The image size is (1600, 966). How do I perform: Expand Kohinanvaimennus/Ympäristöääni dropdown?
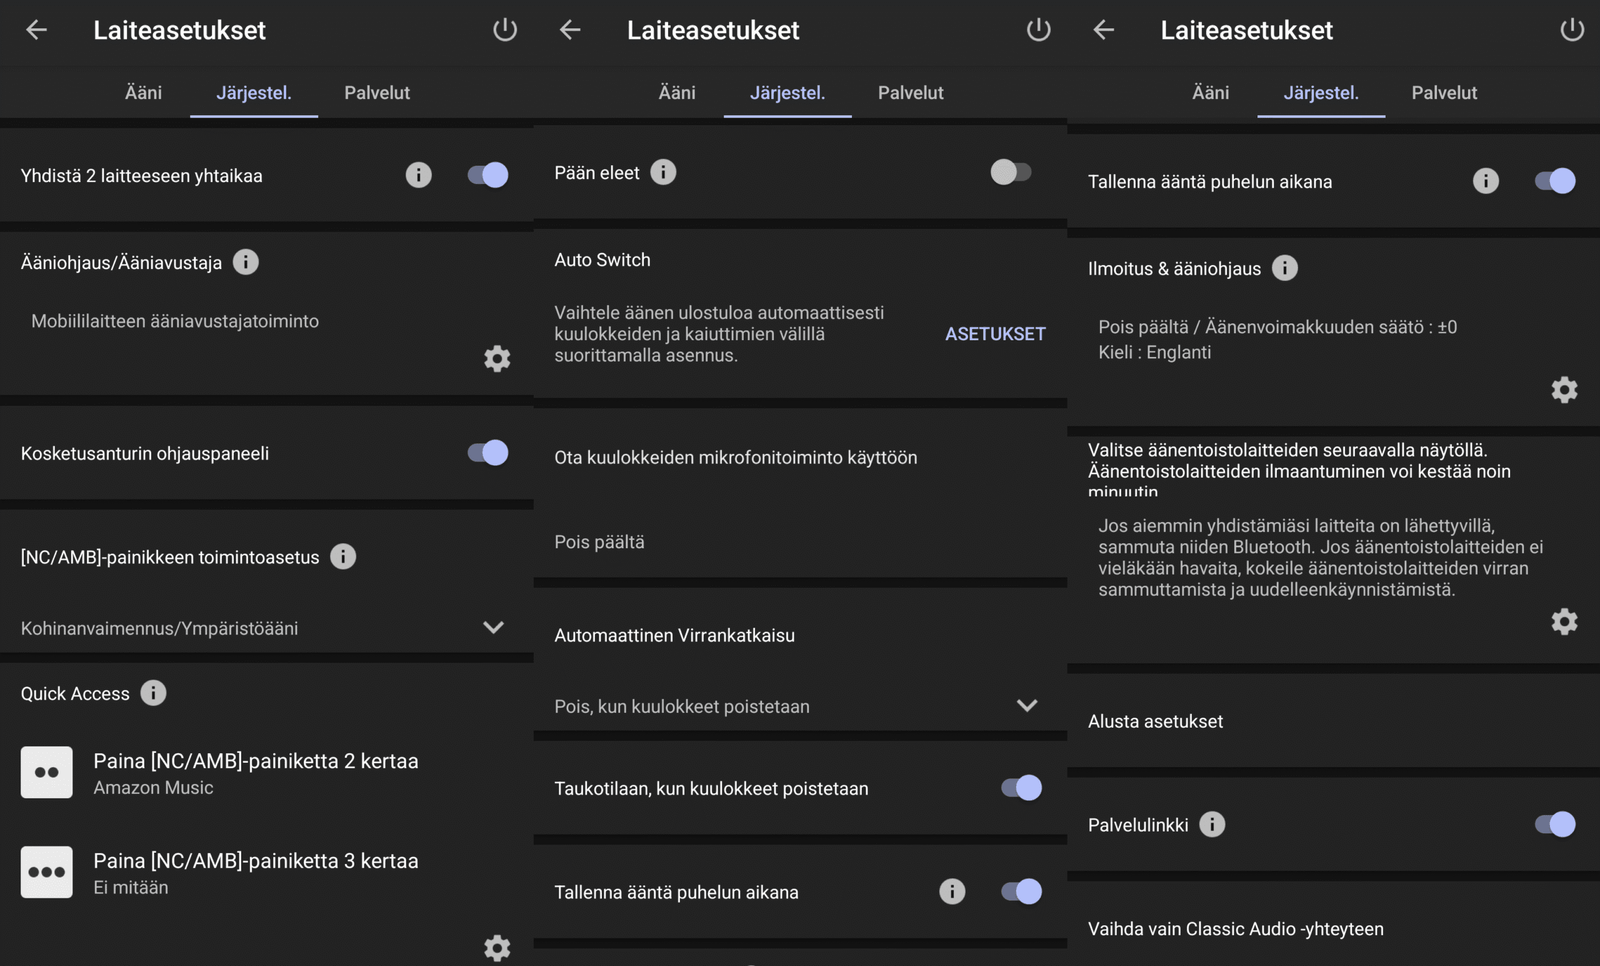(493, 628)
